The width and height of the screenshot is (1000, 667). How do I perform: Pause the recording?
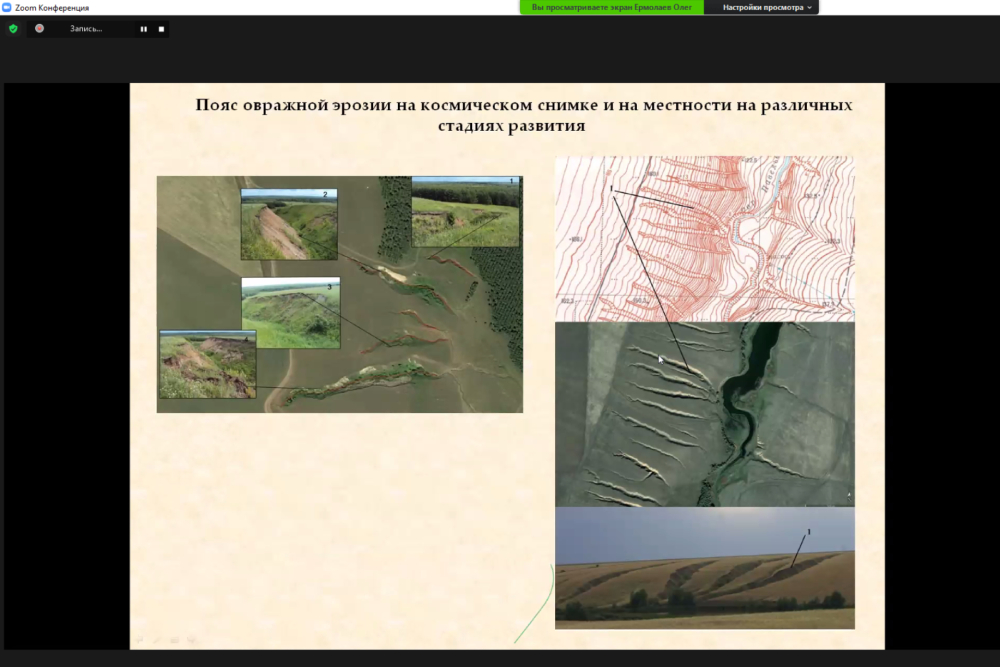(143, 29)
